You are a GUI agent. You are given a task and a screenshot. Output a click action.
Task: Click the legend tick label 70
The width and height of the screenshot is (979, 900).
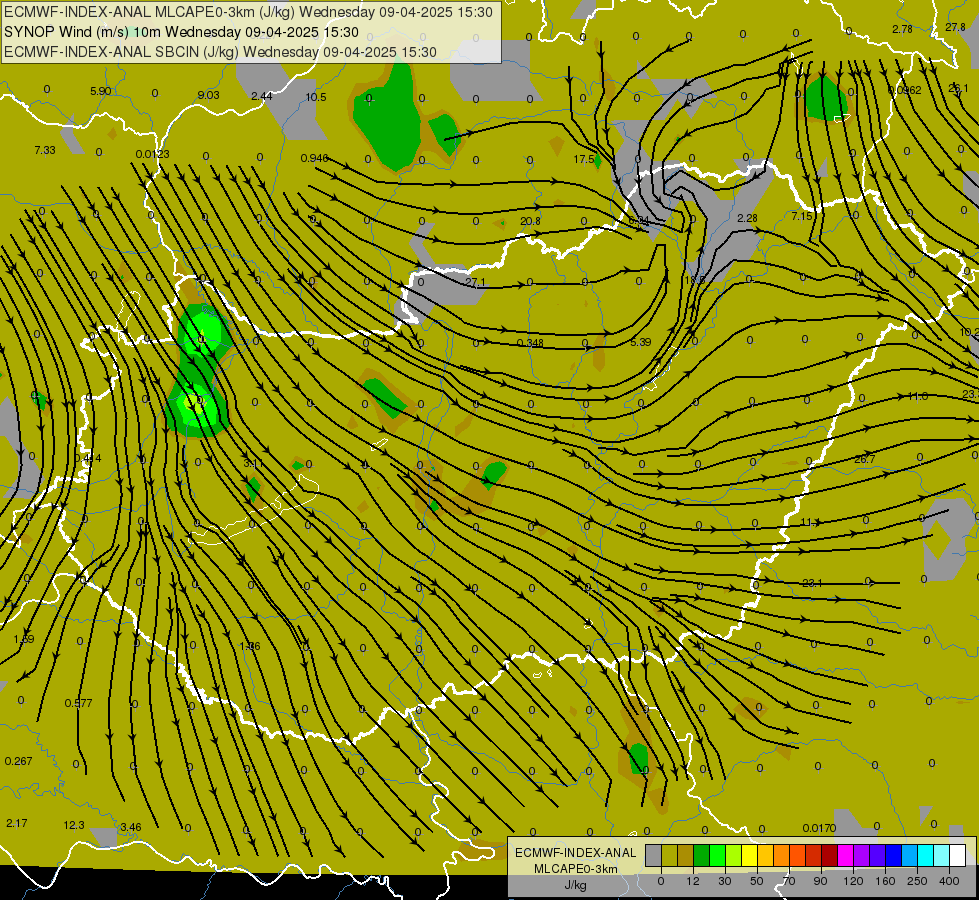(789, 881)
